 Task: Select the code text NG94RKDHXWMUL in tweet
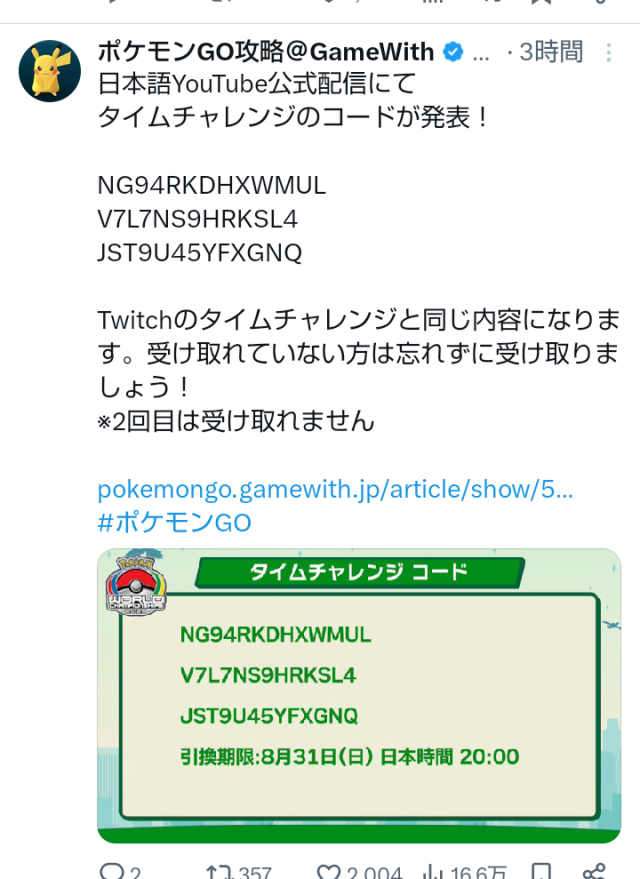coord(211,186)
